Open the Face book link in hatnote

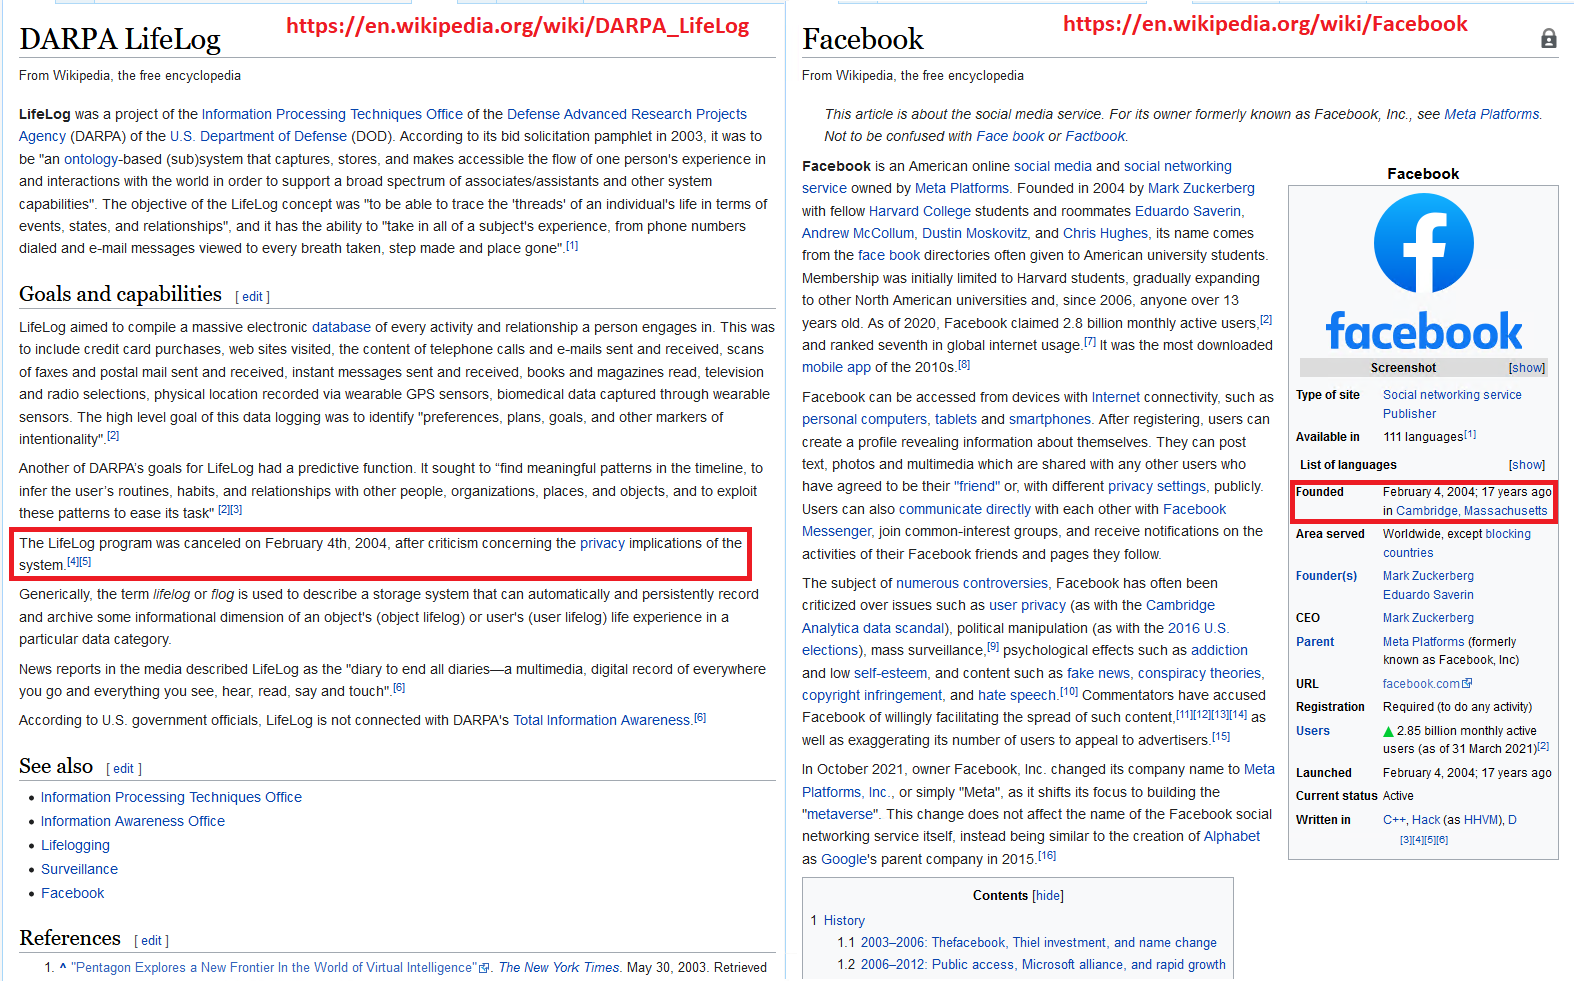pyautogui.click(x=1010, y=136)
